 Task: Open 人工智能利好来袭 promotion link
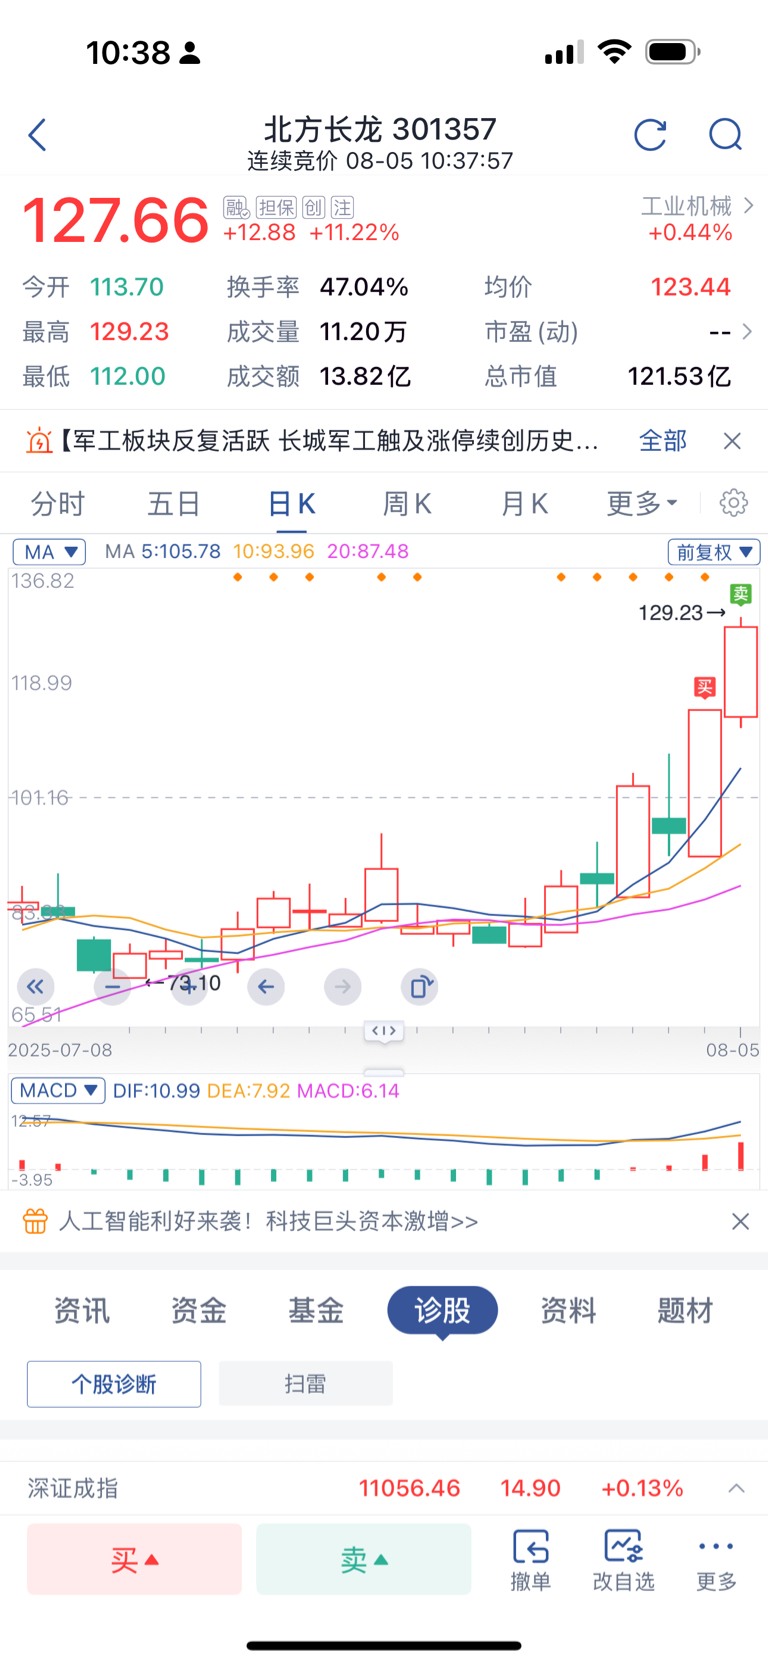pyautogui.click(x=269, y=1221)
